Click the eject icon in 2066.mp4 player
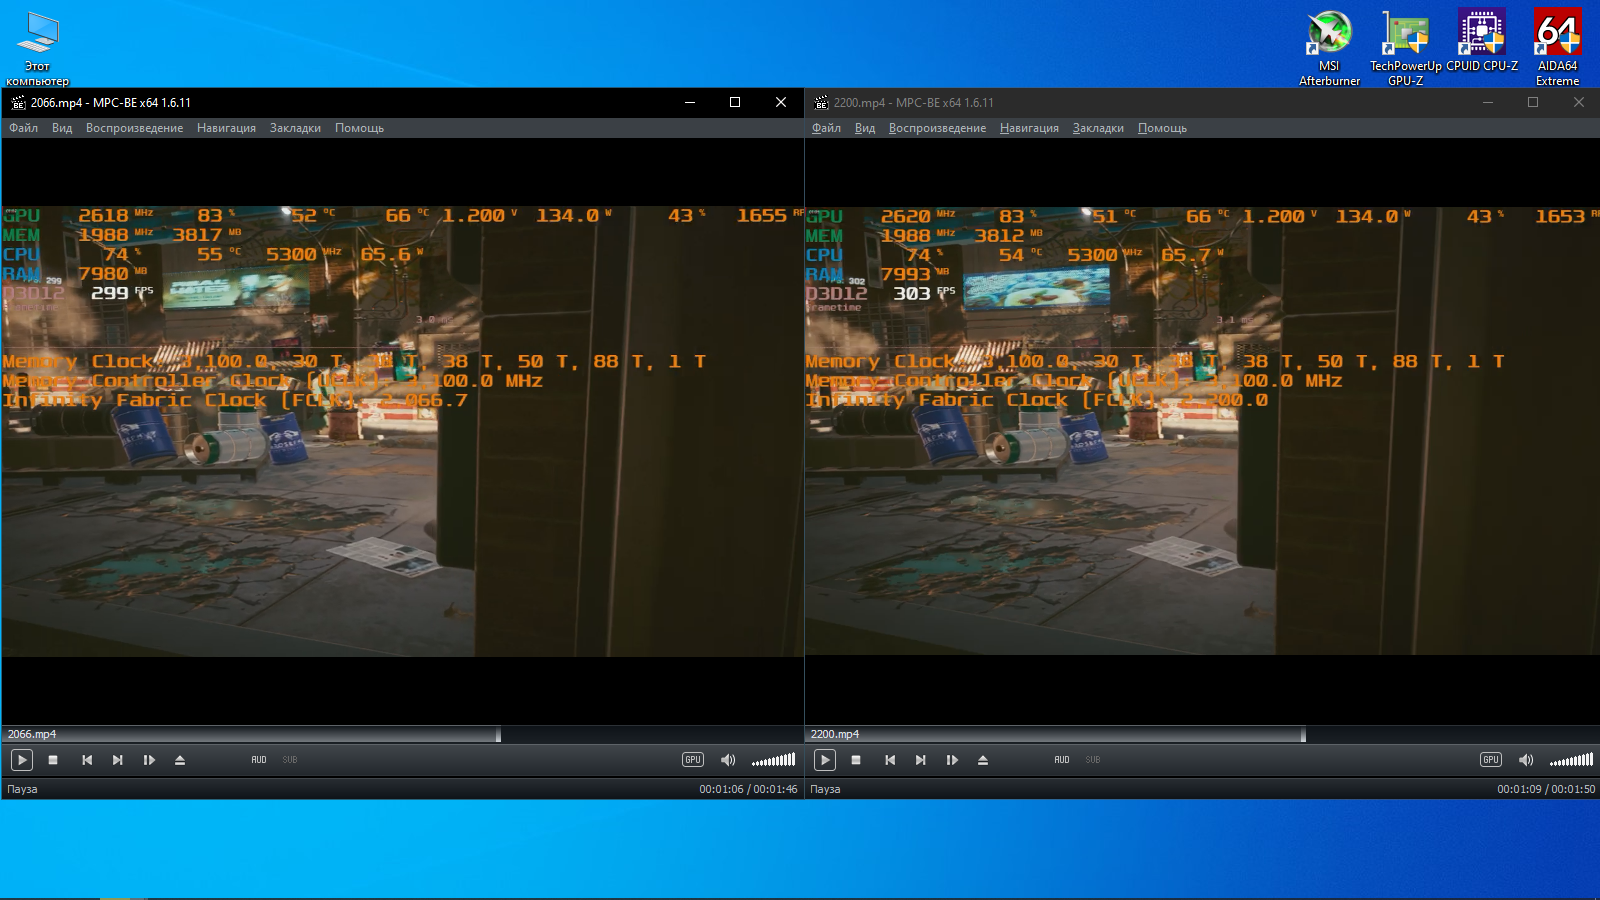 coord(180,760)
